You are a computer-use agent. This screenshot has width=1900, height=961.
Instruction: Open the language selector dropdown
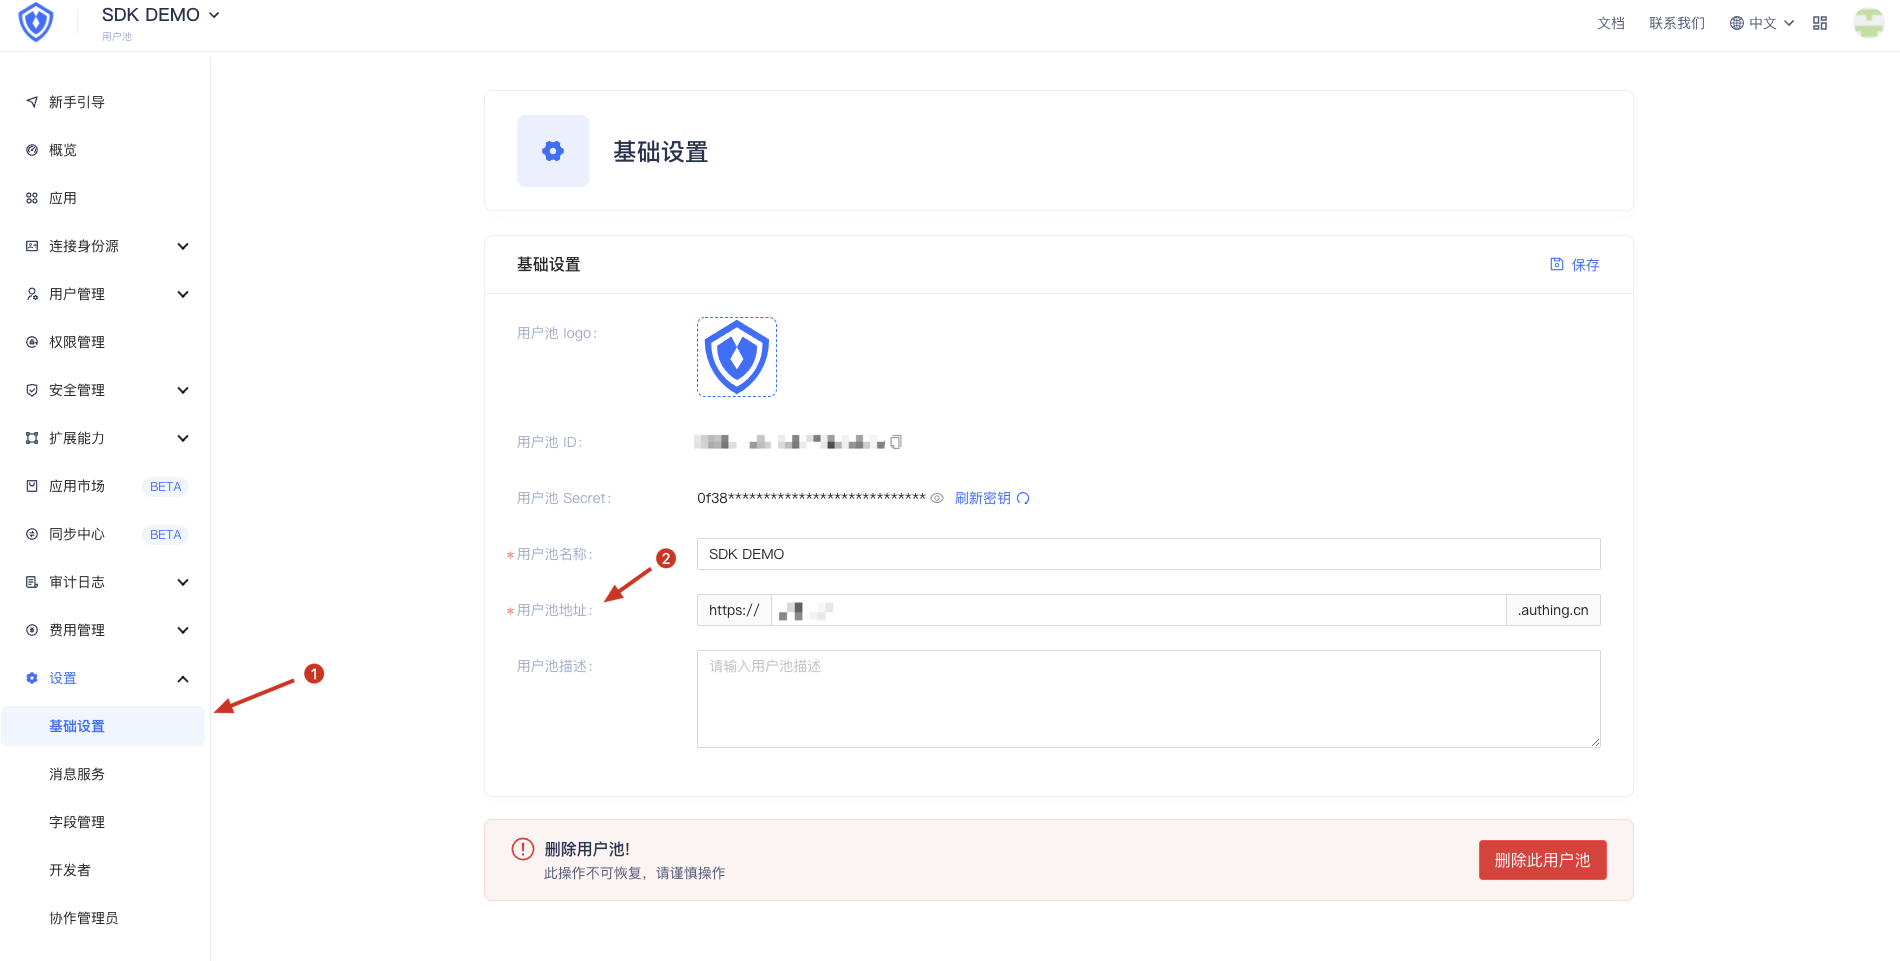tap(1762, 23)
